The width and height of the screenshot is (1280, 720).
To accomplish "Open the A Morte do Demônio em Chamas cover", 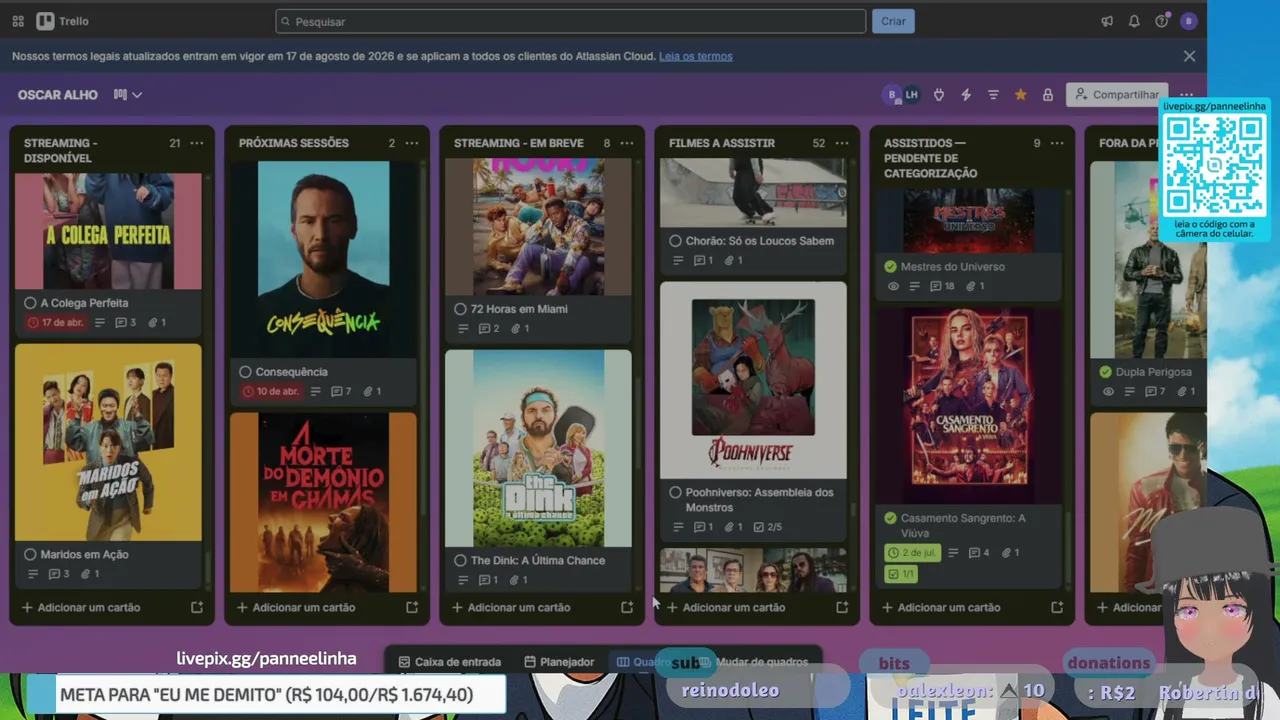I will click(323, 502).
